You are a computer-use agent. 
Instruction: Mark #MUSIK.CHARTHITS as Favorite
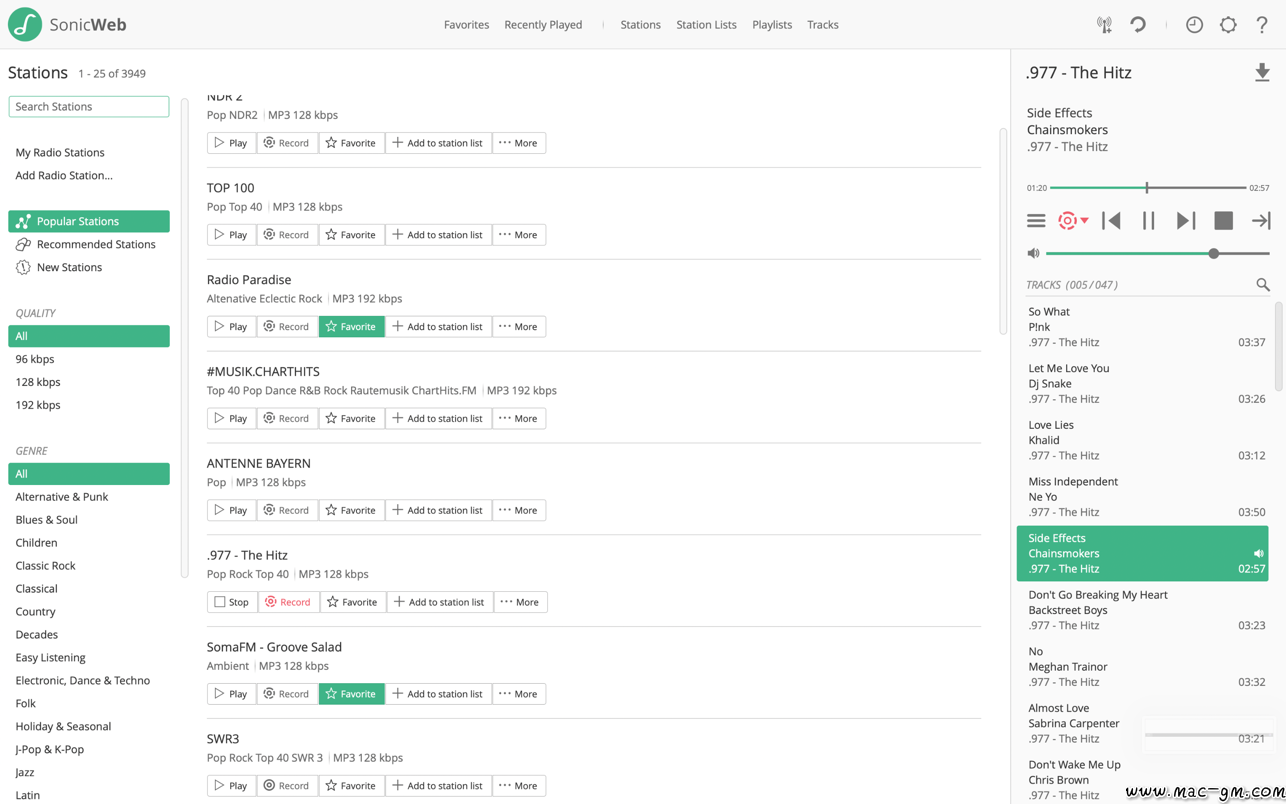click(351, 419)
